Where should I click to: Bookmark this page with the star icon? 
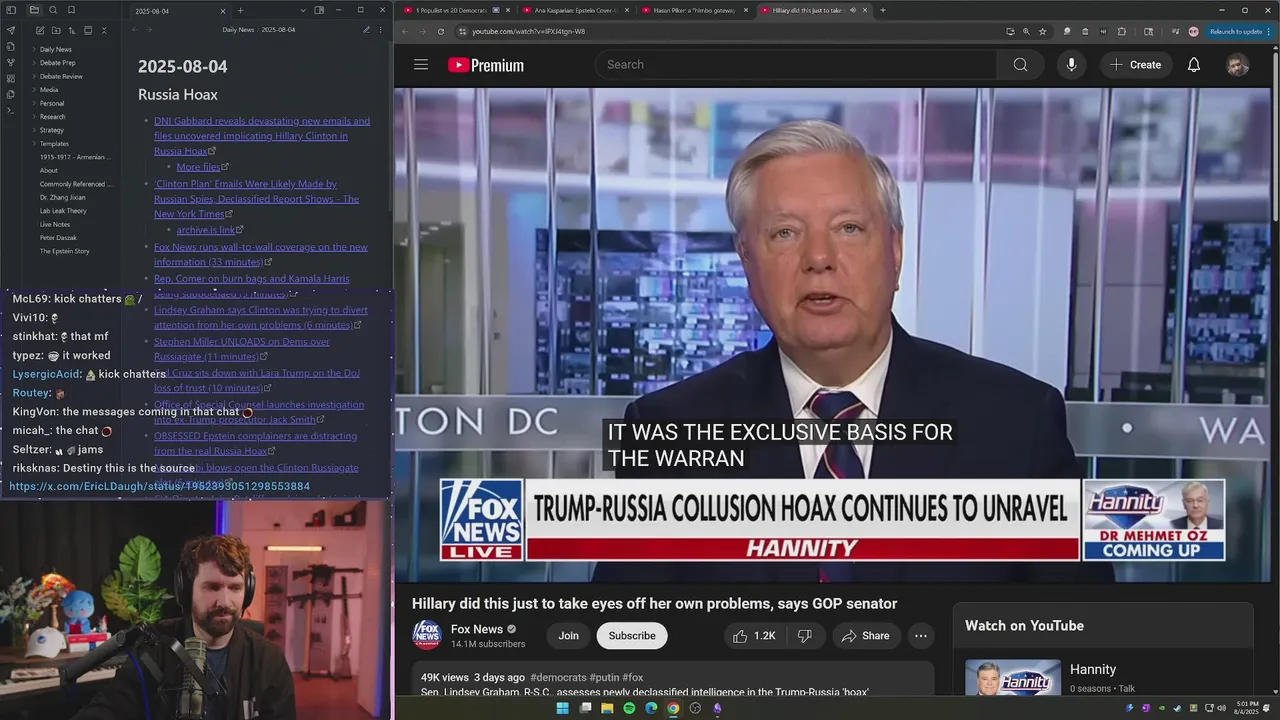click(1043, 31)
